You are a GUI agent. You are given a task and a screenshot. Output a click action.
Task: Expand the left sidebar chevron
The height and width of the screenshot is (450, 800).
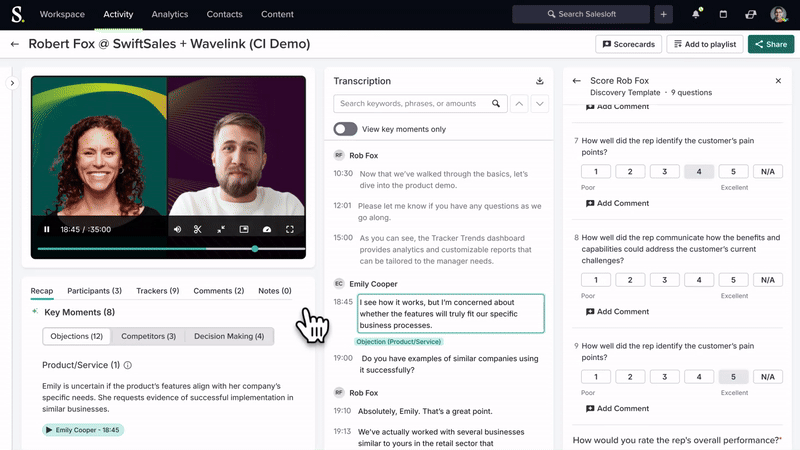(12, 83)
